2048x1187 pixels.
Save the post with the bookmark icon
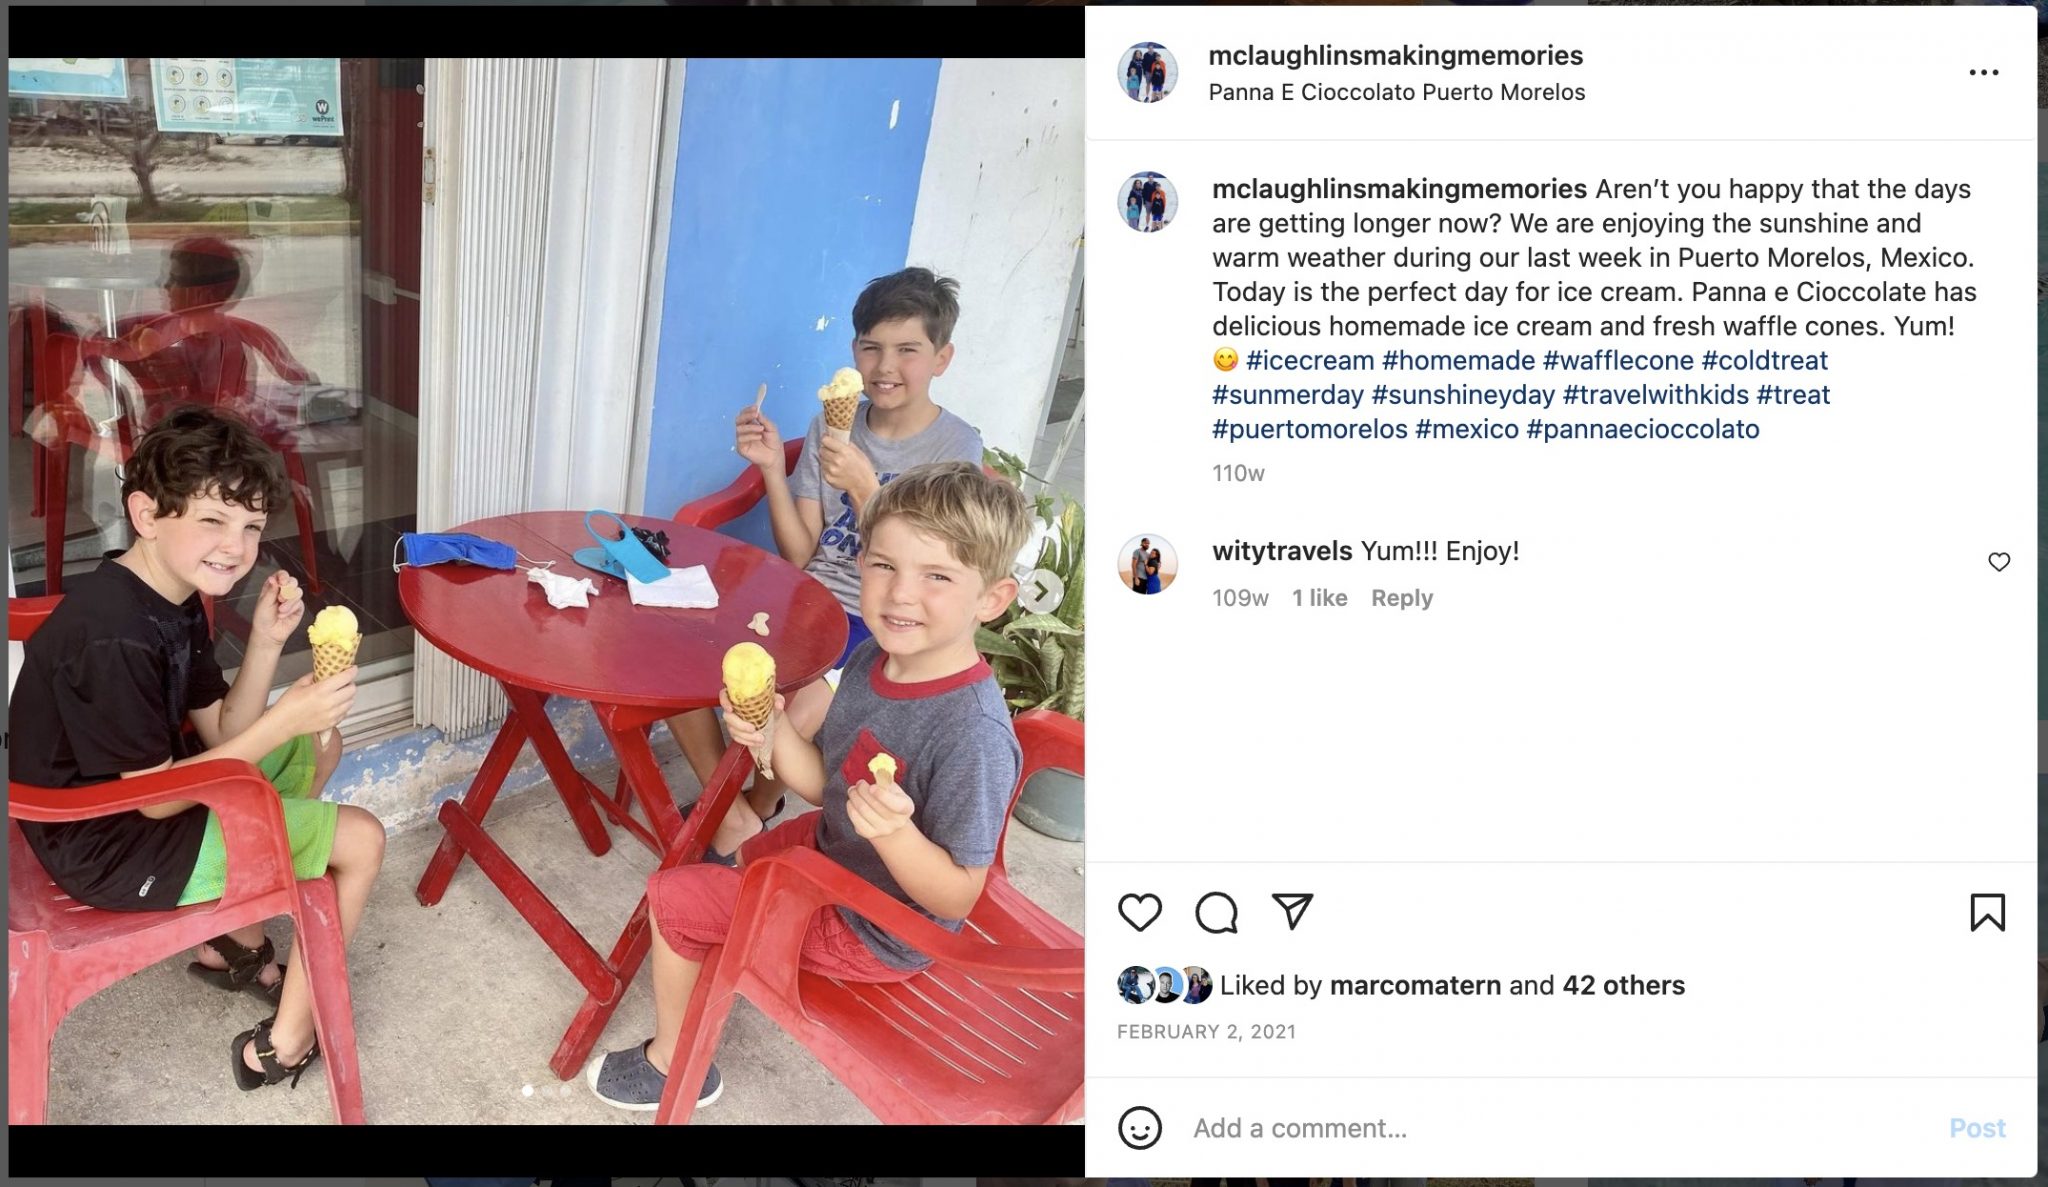1987,912
